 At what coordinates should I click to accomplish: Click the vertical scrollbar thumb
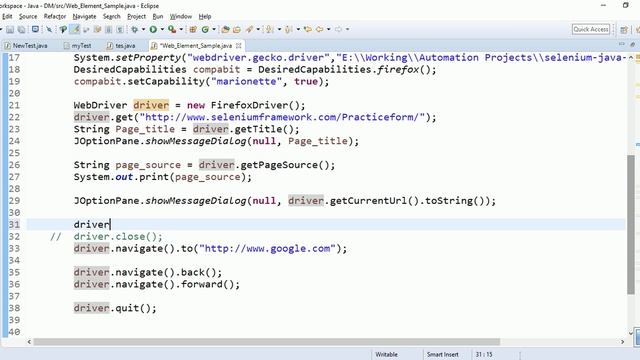point(631,224)
